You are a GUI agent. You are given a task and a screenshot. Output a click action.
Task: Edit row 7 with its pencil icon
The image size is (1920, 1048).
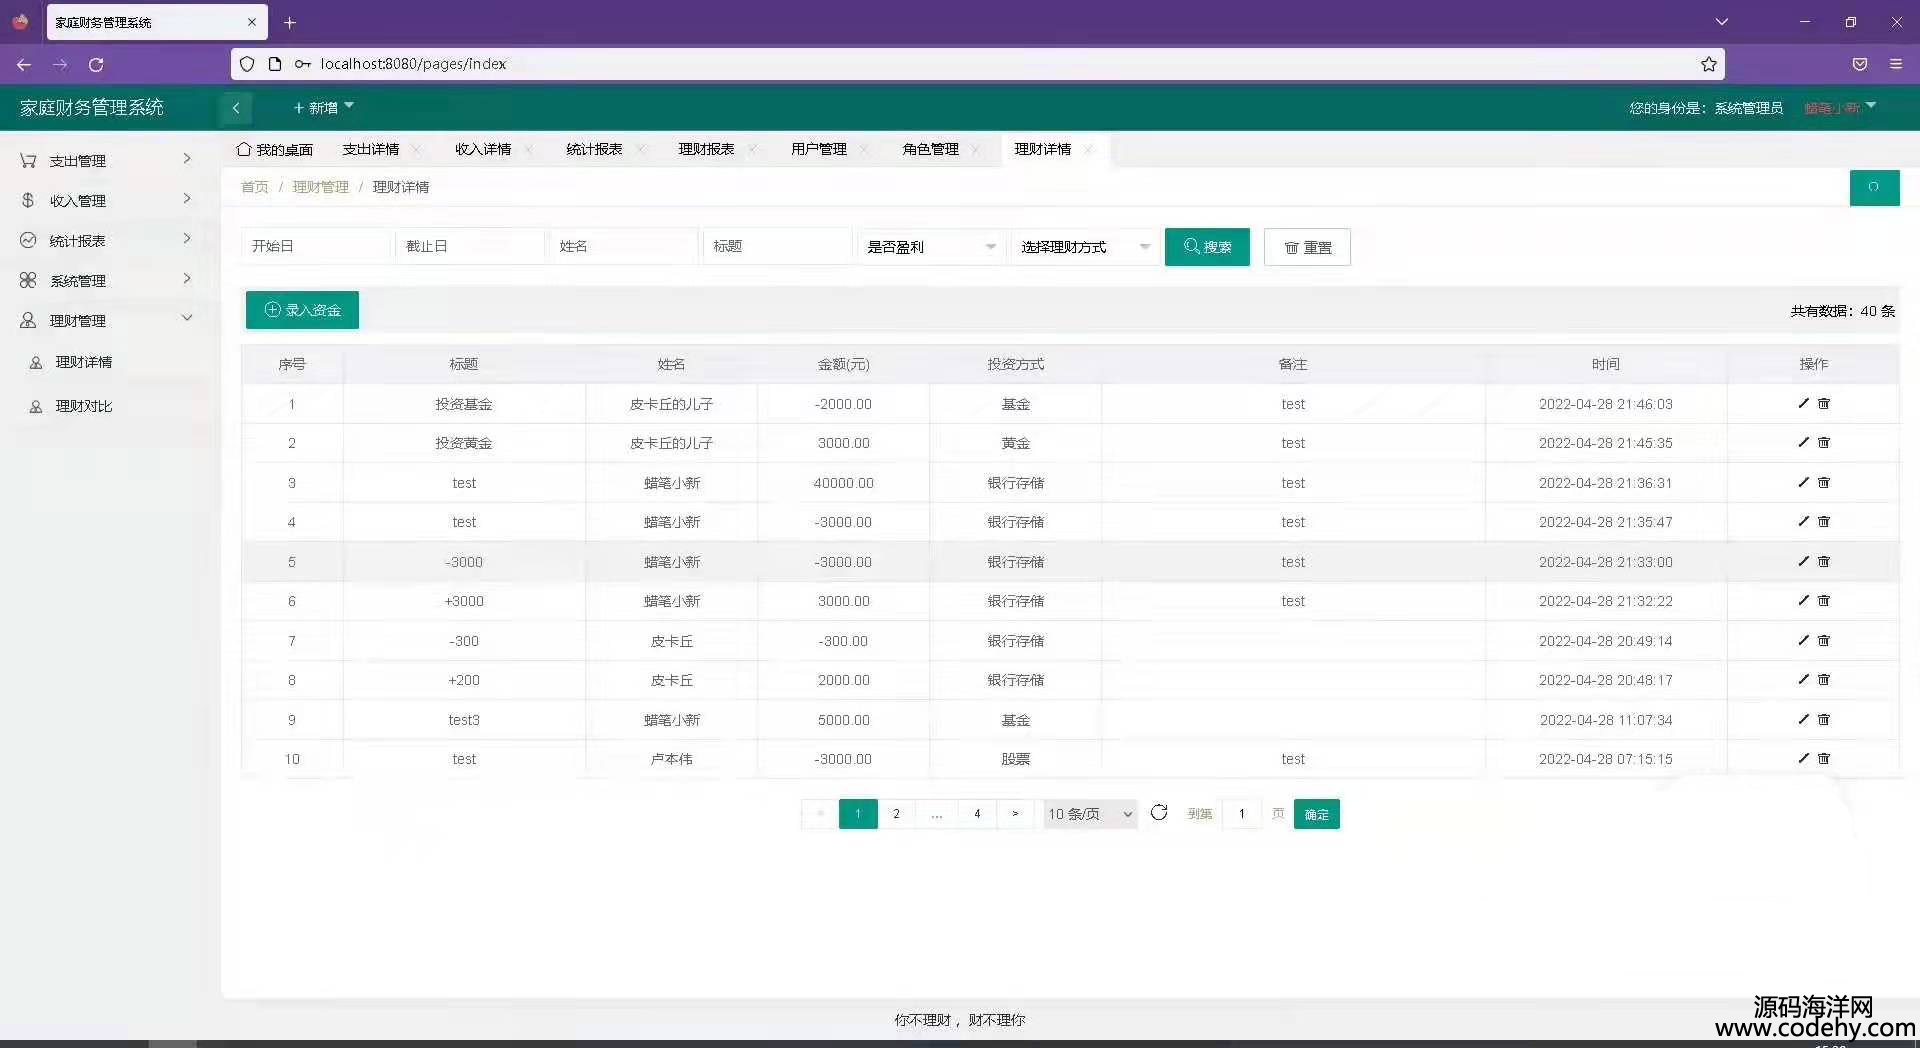tap(1803, 640)
